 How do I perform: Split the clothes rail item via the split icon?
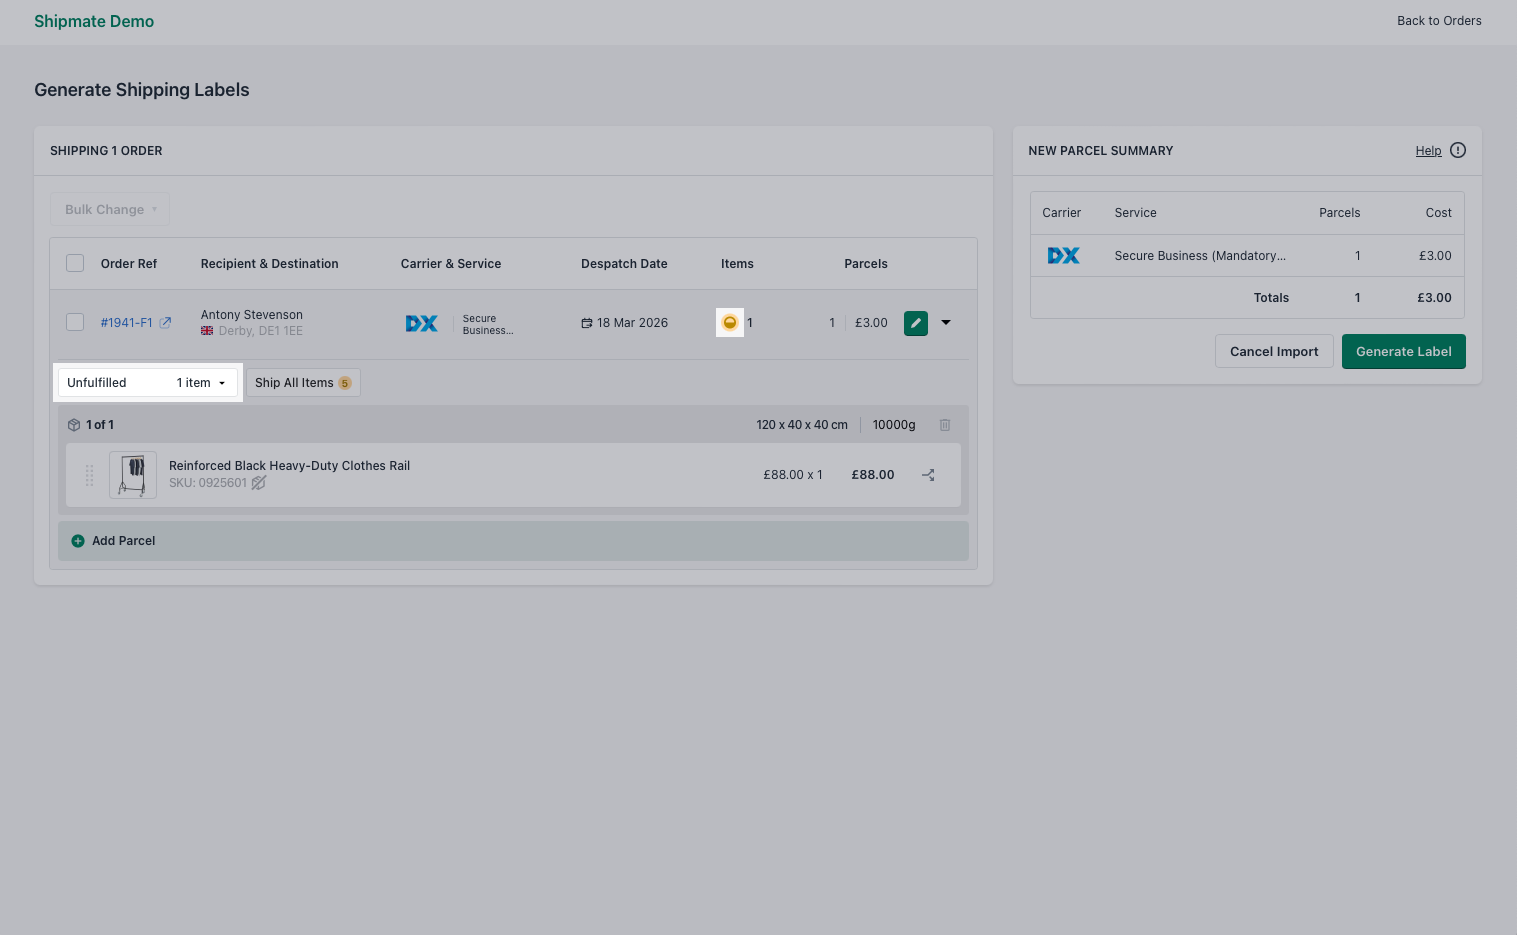[928, 474]
